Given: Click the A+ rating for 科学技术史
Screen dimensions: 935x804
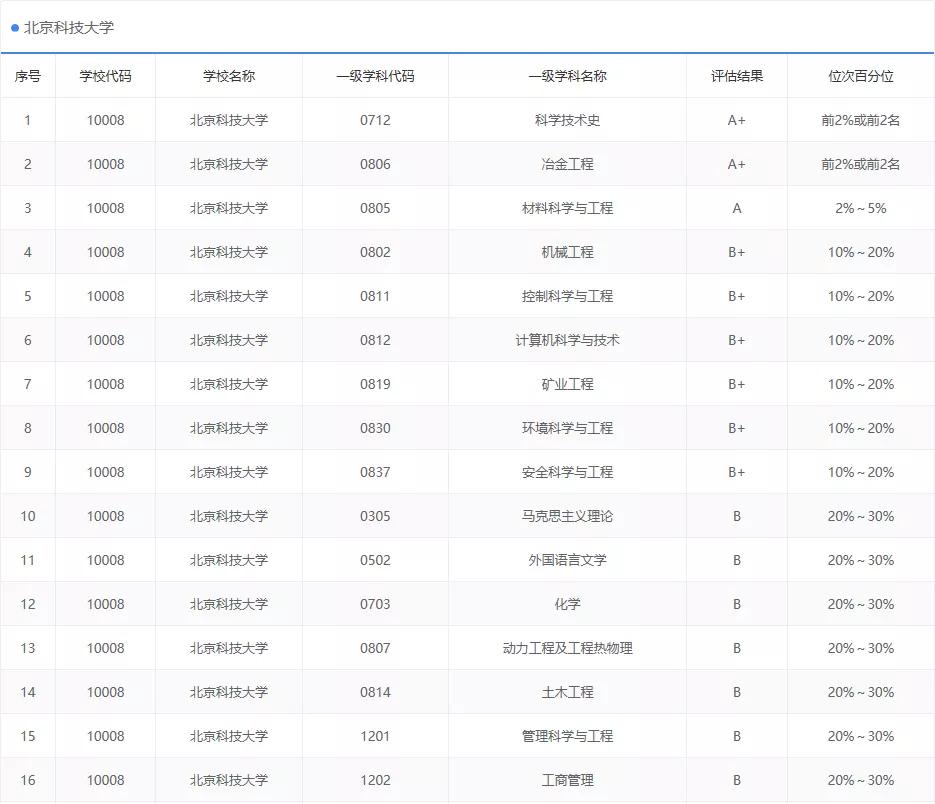Looking at the screenshot, I should coord(736,119).
